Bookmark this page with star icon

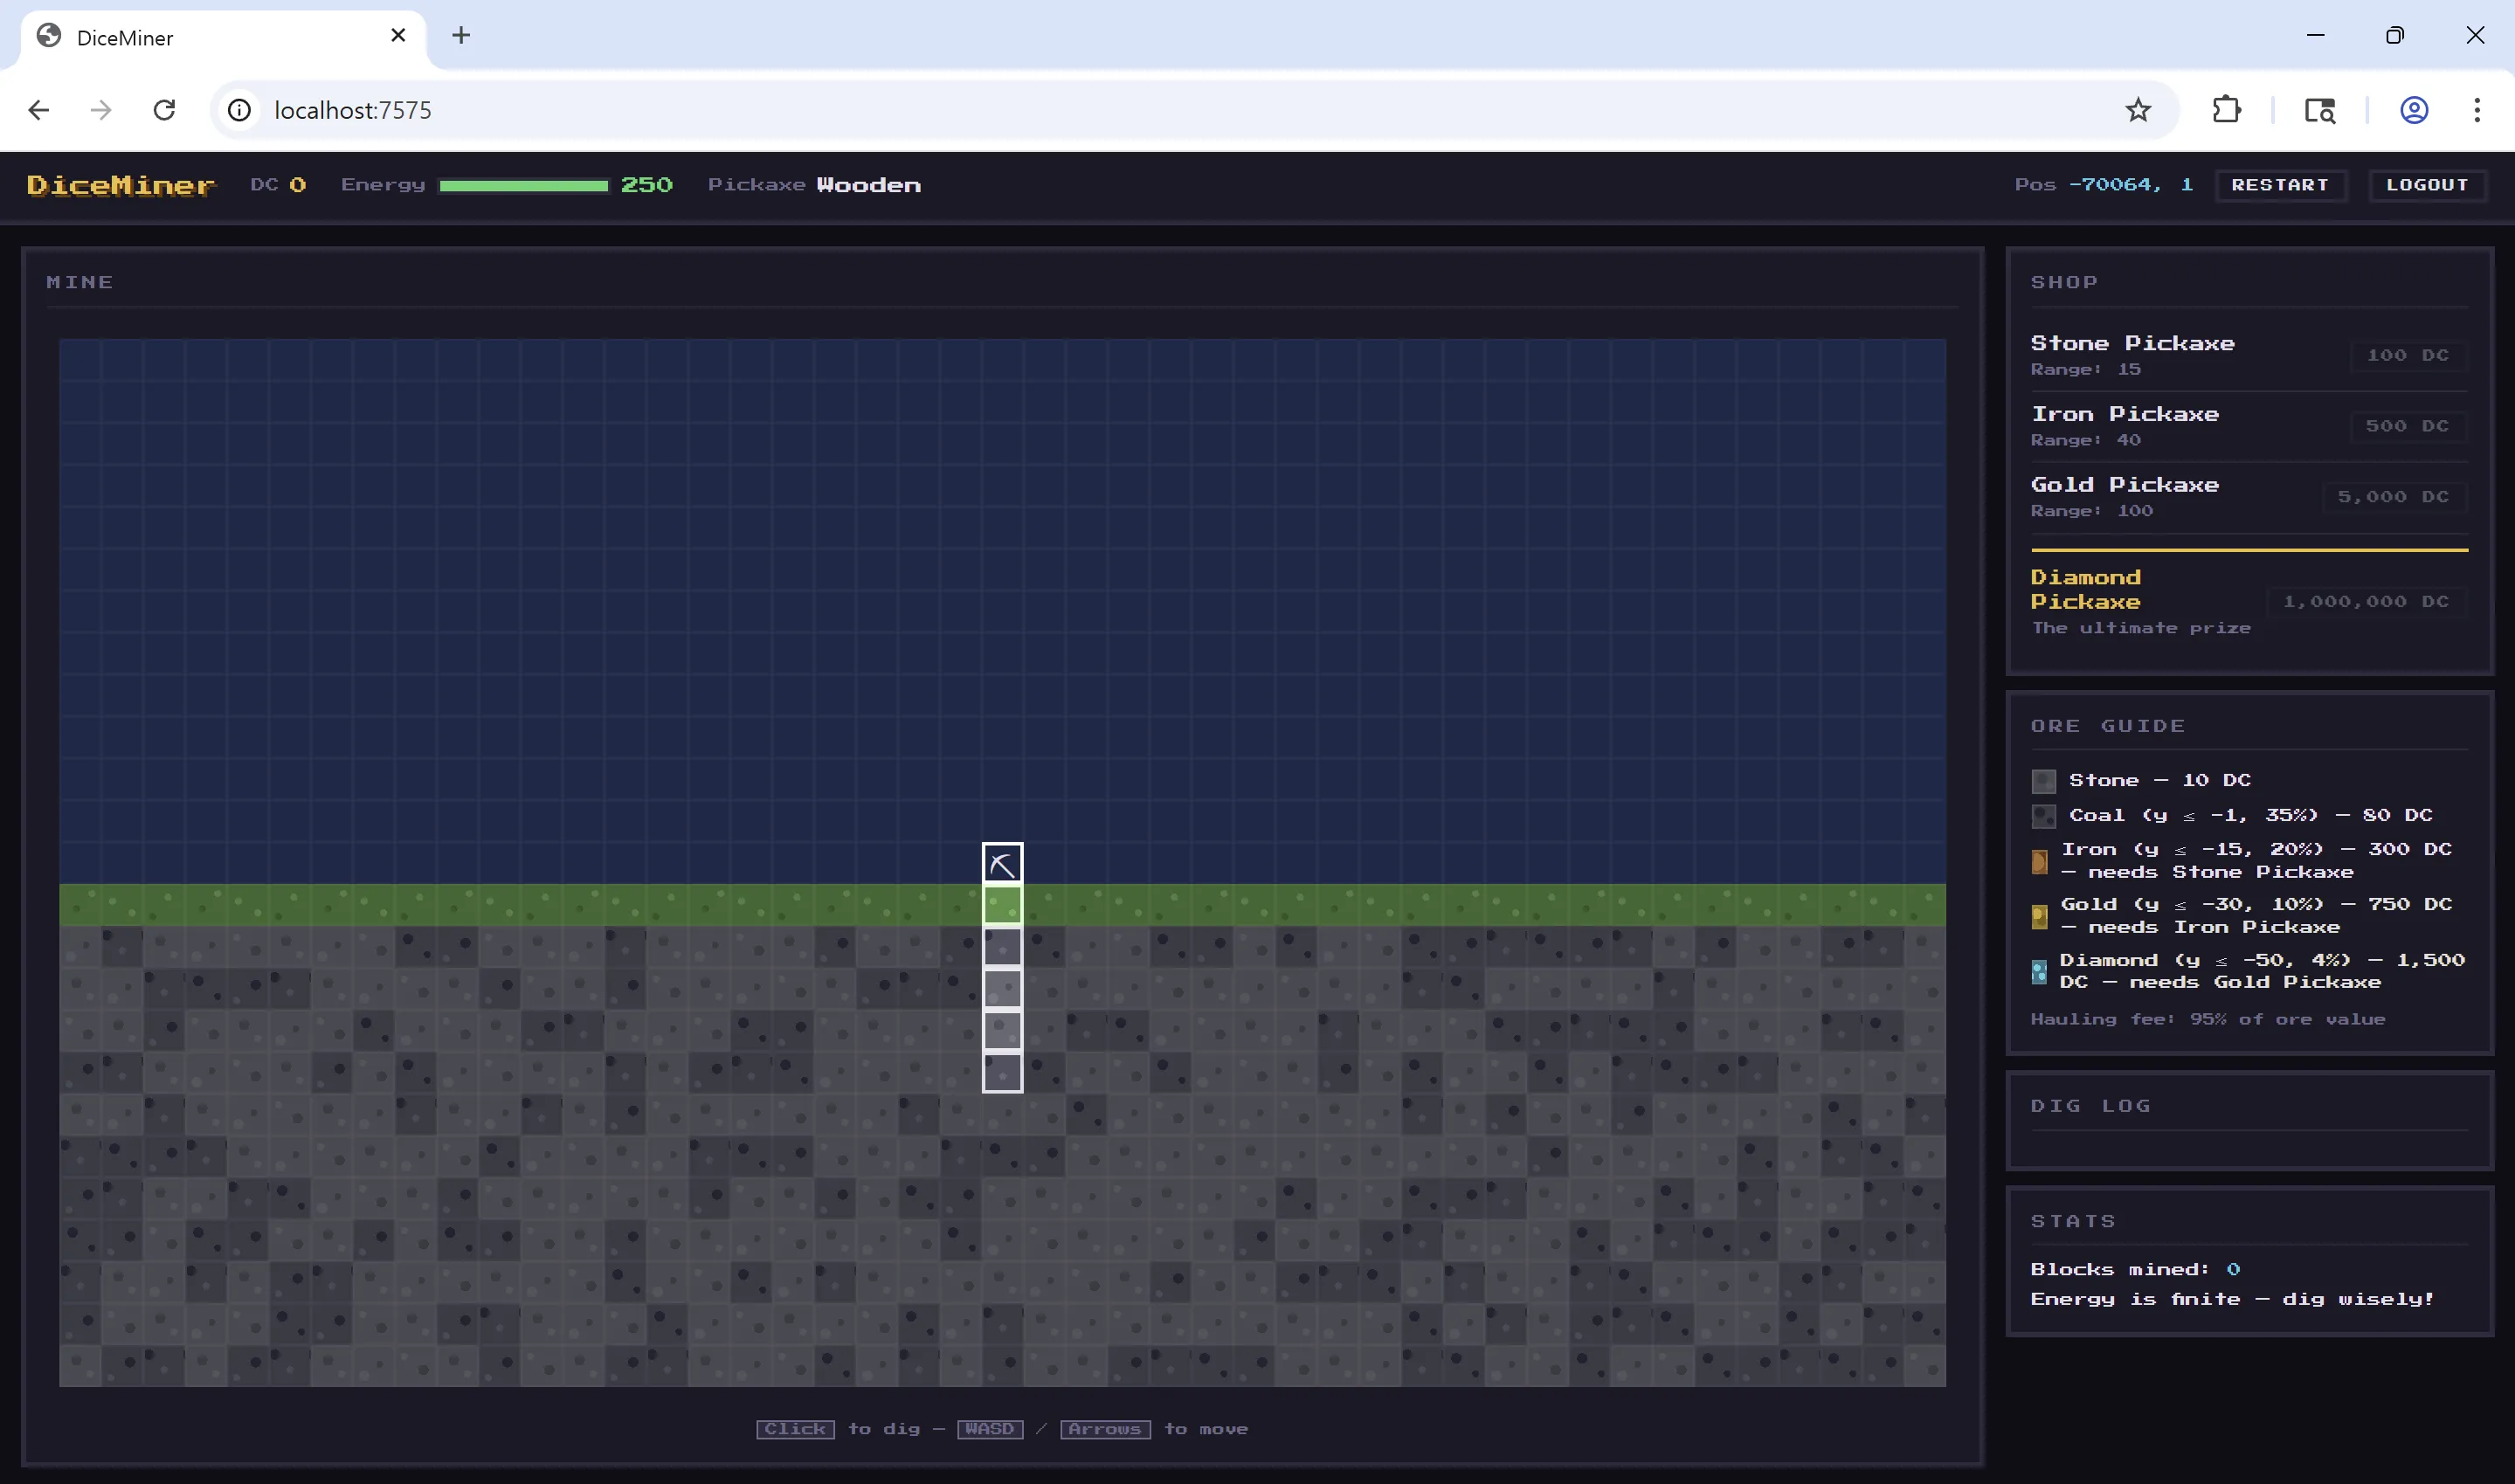pos(2137,110)
